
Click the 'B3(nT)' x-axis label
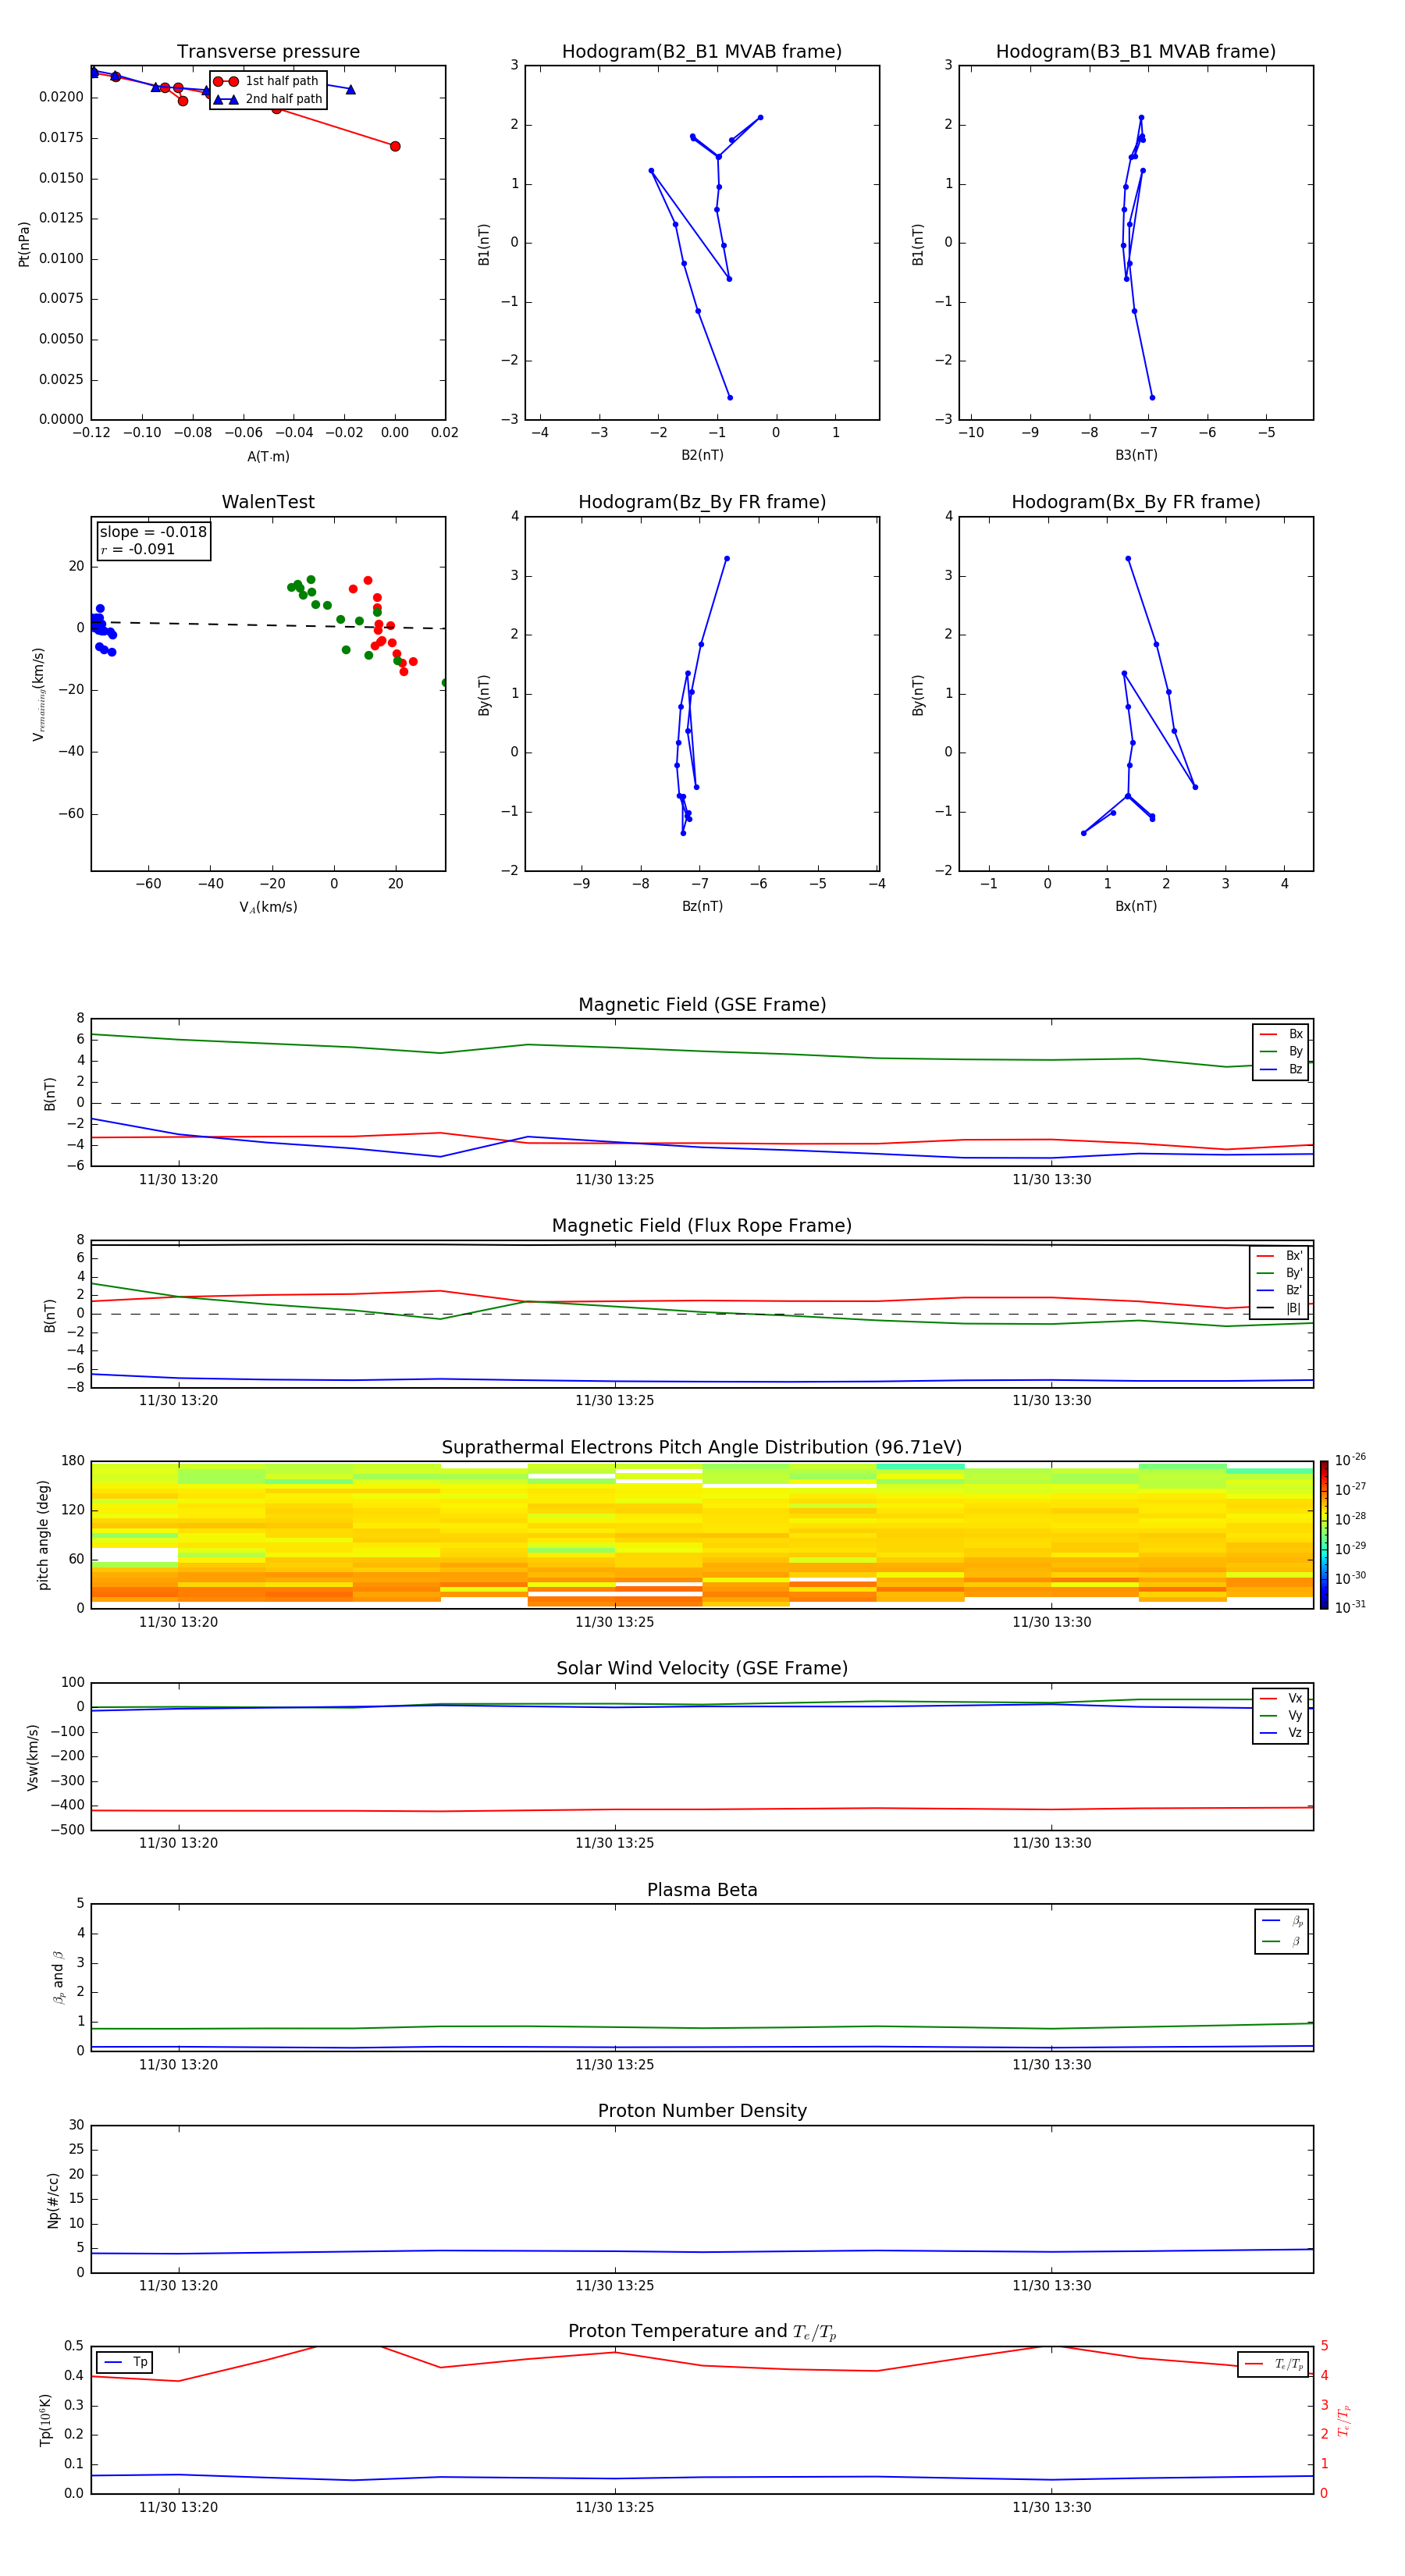(x=1136, y=455)
